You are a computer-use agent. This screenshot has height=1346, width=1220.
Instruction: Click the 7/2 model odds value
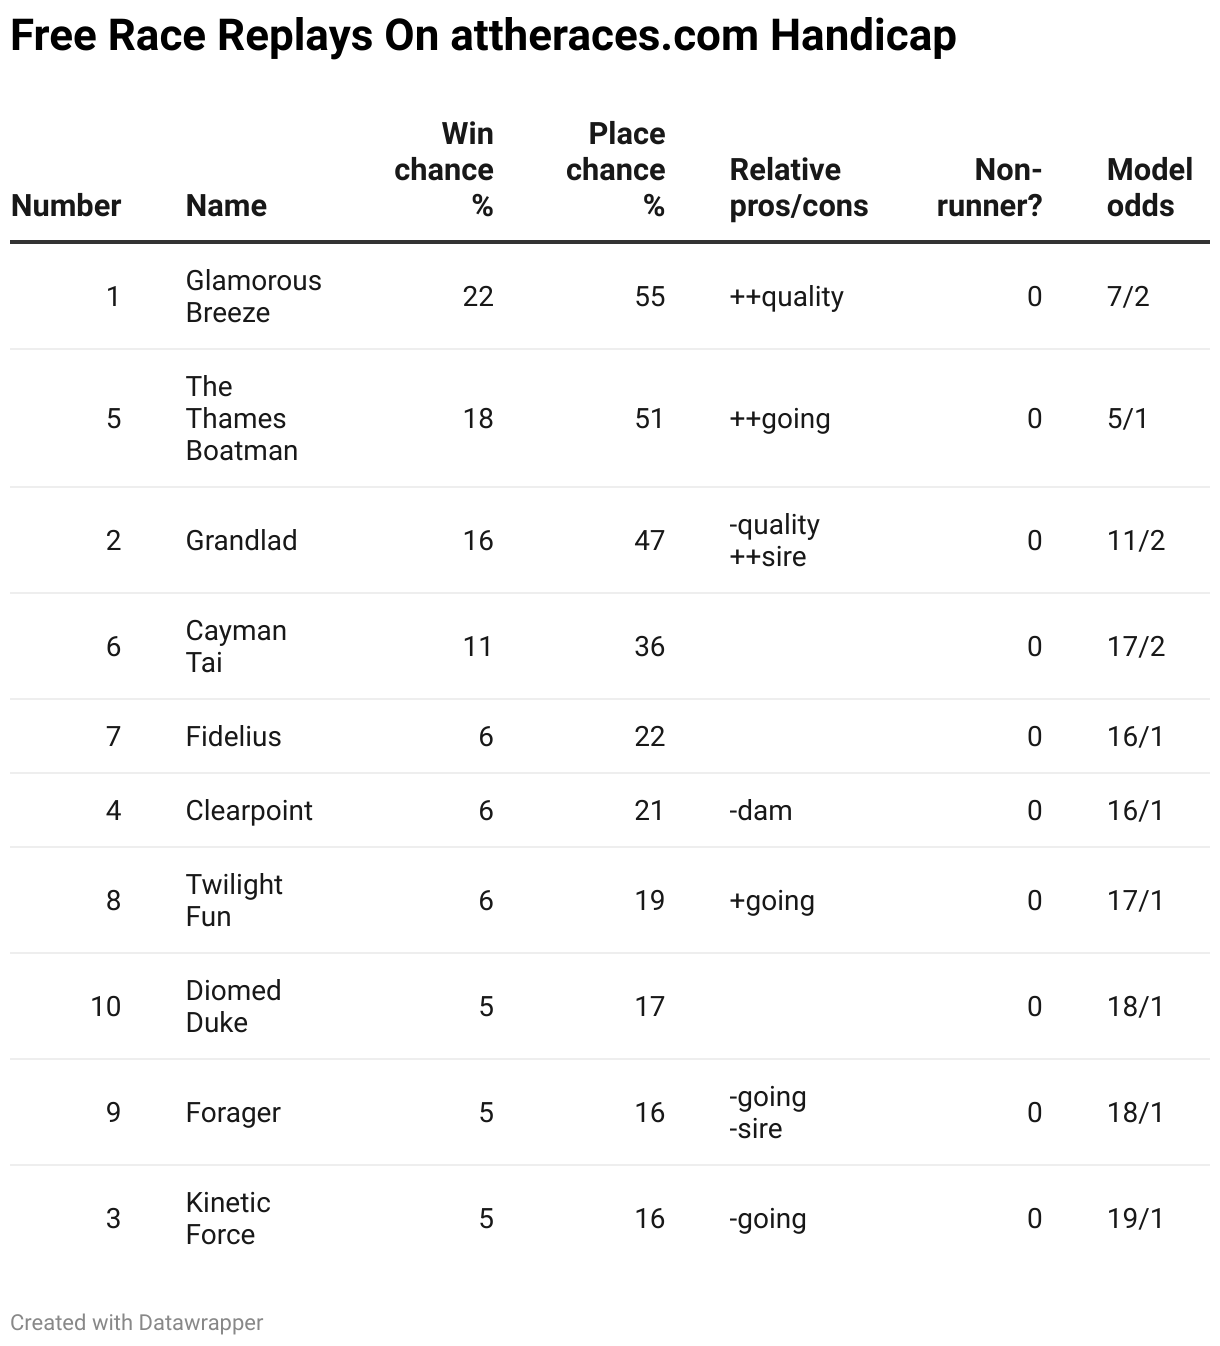click(1128, 296)
